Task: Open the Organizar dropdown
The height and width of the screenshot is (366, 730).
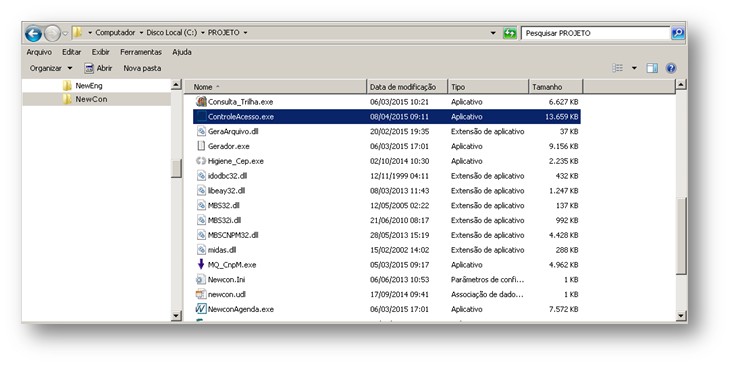Action: click(x=51, y=68)
